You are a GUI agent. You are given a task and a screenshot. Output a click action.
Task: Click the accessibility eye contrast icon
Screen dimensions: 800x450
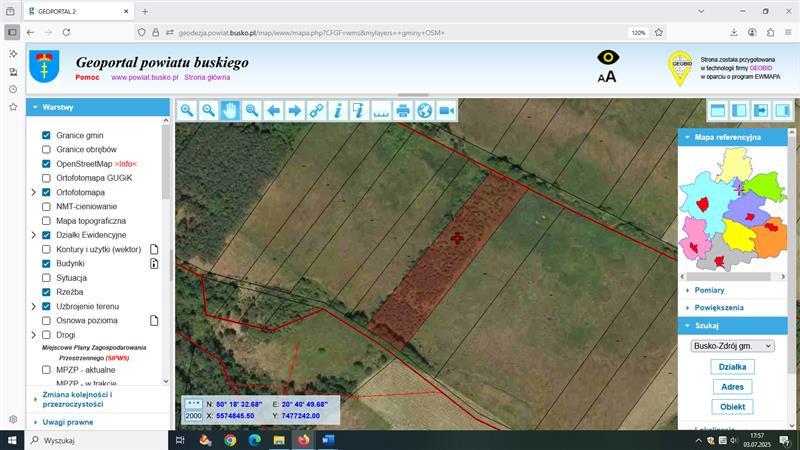(607, 59)
